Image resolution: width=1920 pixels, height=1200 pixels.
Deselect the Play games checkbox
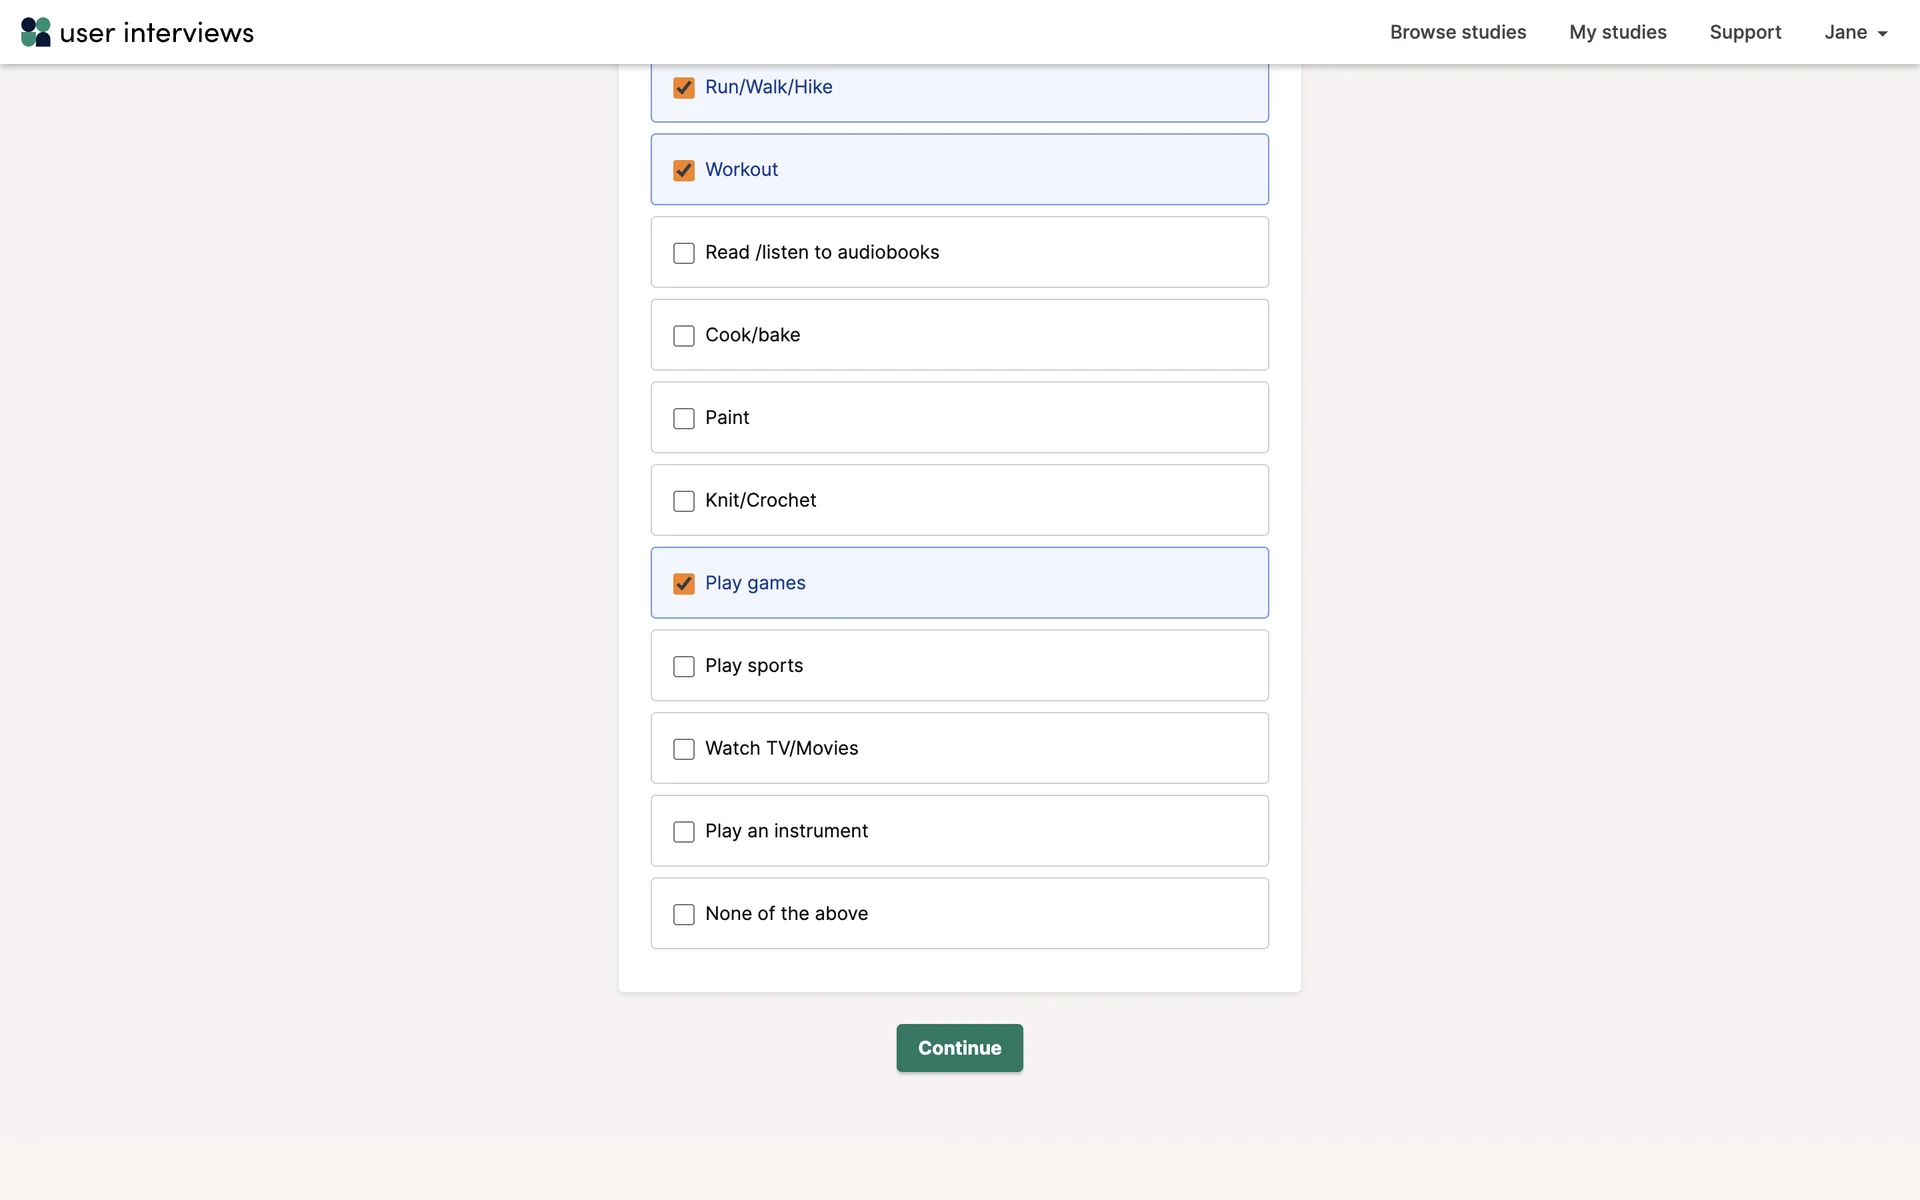[x=684, y=584]
